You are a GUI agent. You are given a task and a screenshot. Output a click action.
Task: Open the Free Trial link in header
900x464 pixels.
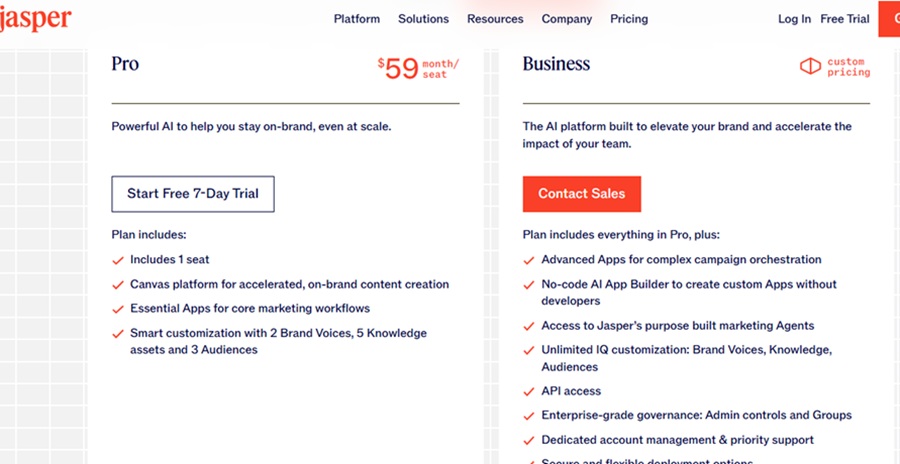[x=845, y=19]
